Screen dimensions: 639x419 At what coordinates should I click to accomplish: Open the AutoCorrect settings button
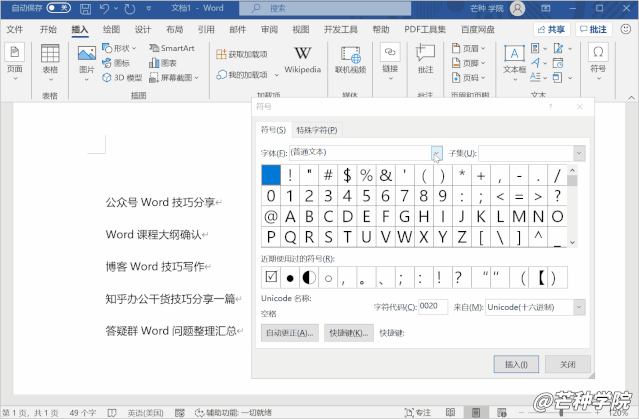(x=290, y=332)
